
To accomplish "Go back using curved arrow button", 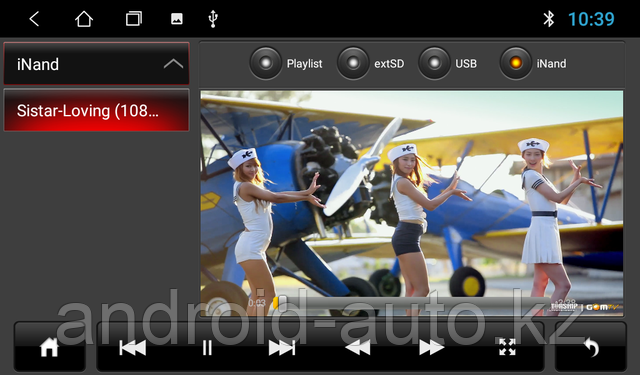I will pyautogui.click(x=591, y=348).
